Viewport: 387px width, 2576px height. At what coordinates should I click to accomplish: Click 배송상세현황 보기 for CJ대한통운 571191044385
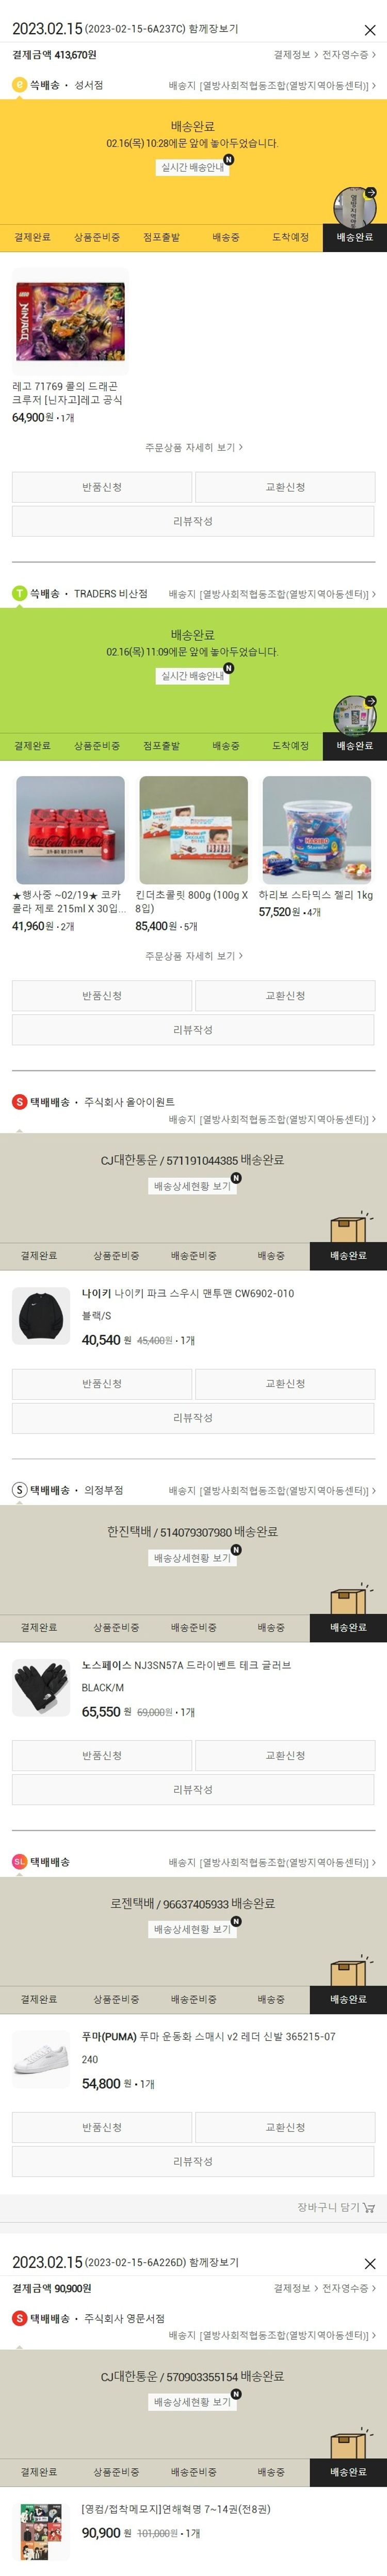point(192,1185)
